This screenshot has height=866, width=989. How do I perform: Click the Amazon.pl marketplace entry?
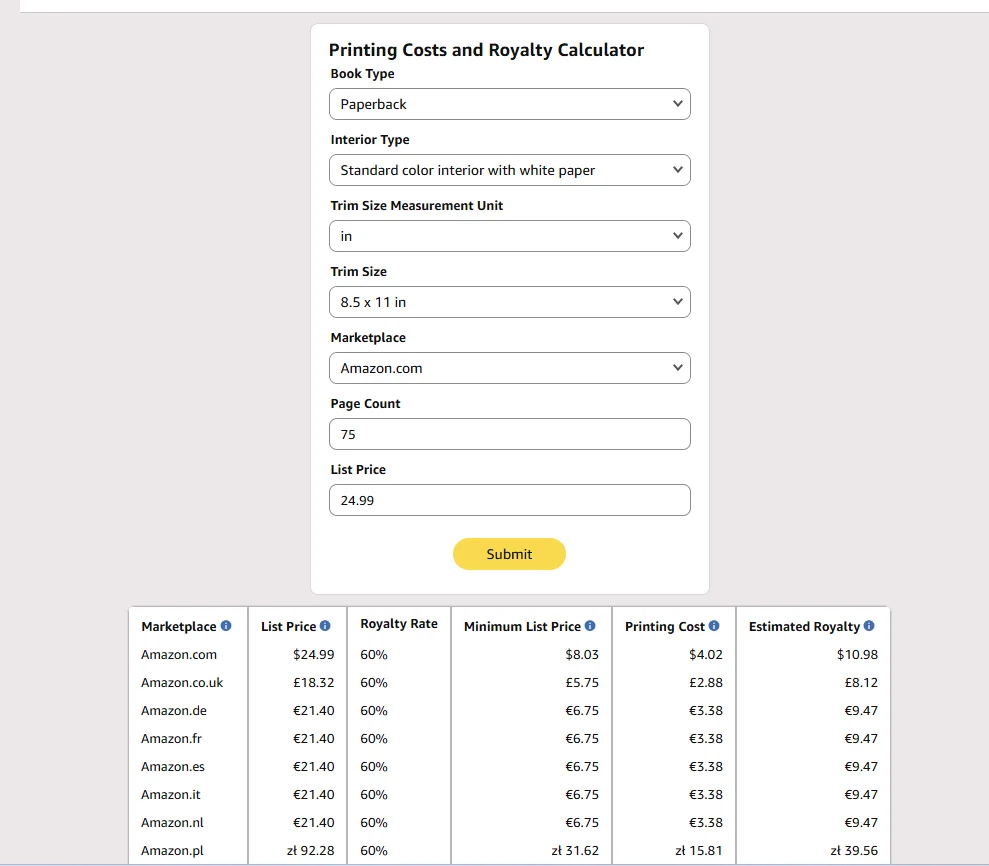click(x=172, y=850)
